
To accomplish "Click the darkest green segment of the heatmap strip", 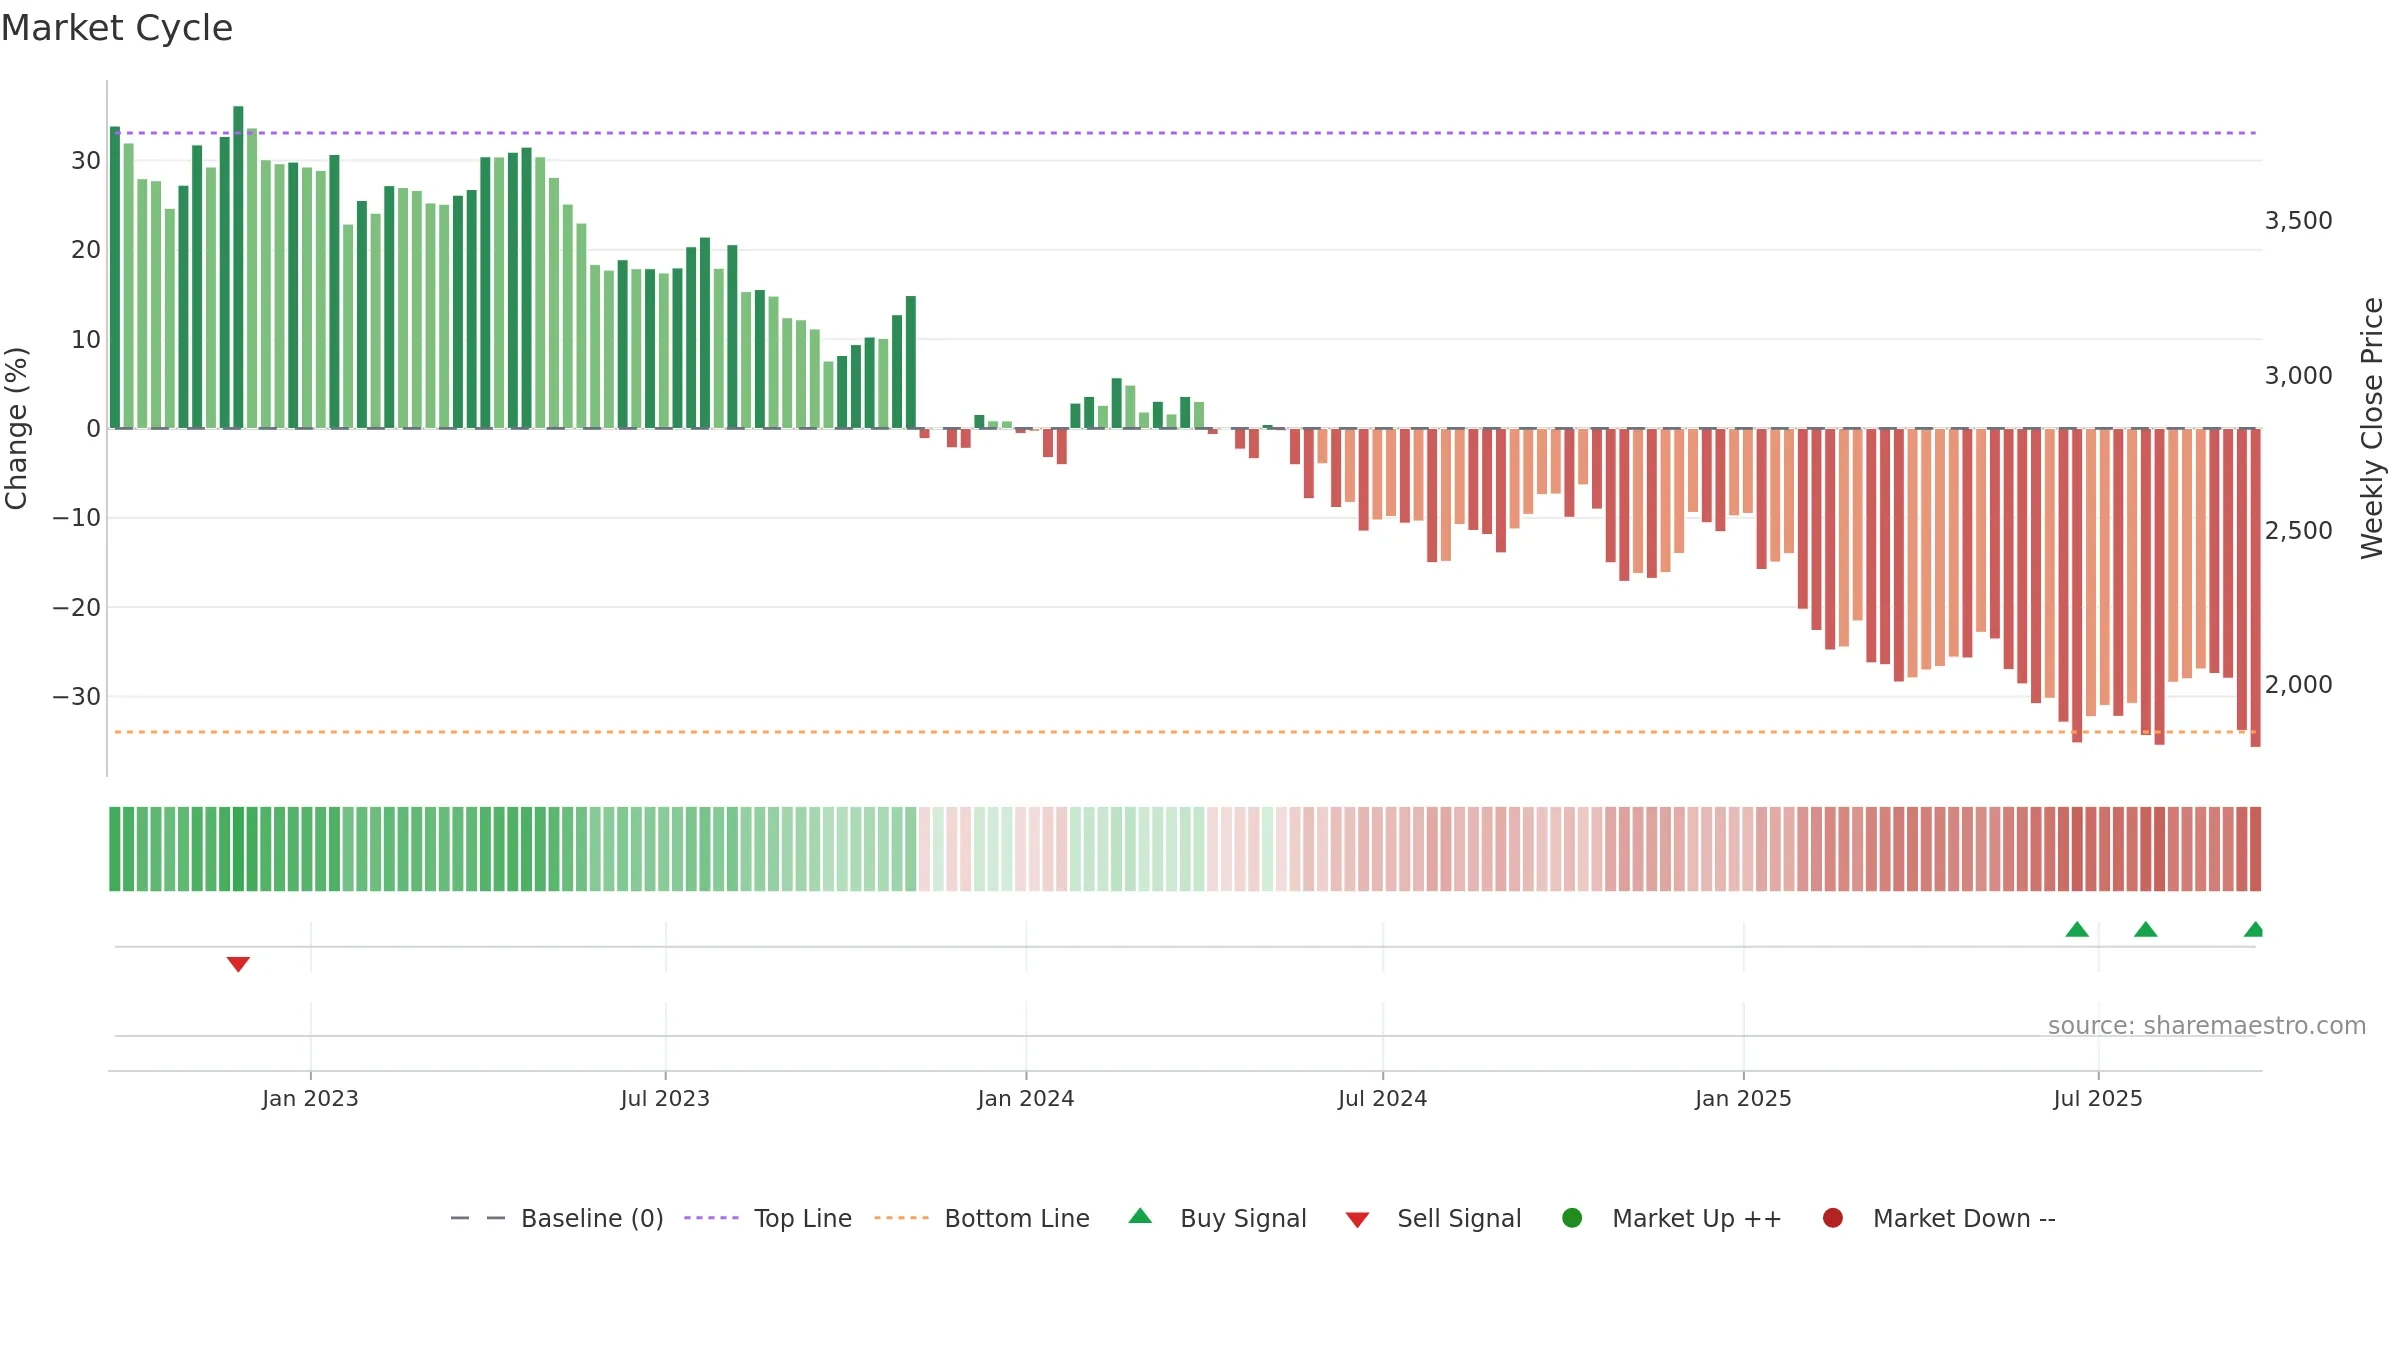I will pos(238,849).
